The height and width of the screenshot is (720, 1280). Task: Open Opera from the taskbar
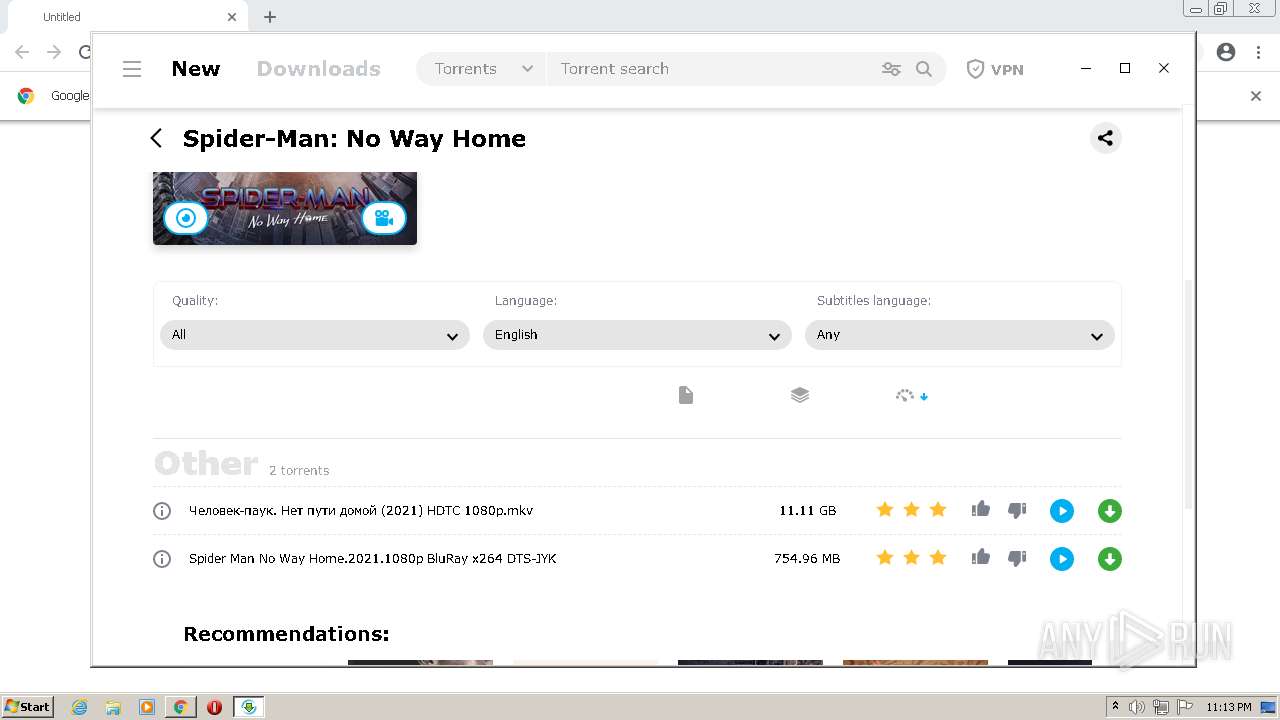(214, 707)
